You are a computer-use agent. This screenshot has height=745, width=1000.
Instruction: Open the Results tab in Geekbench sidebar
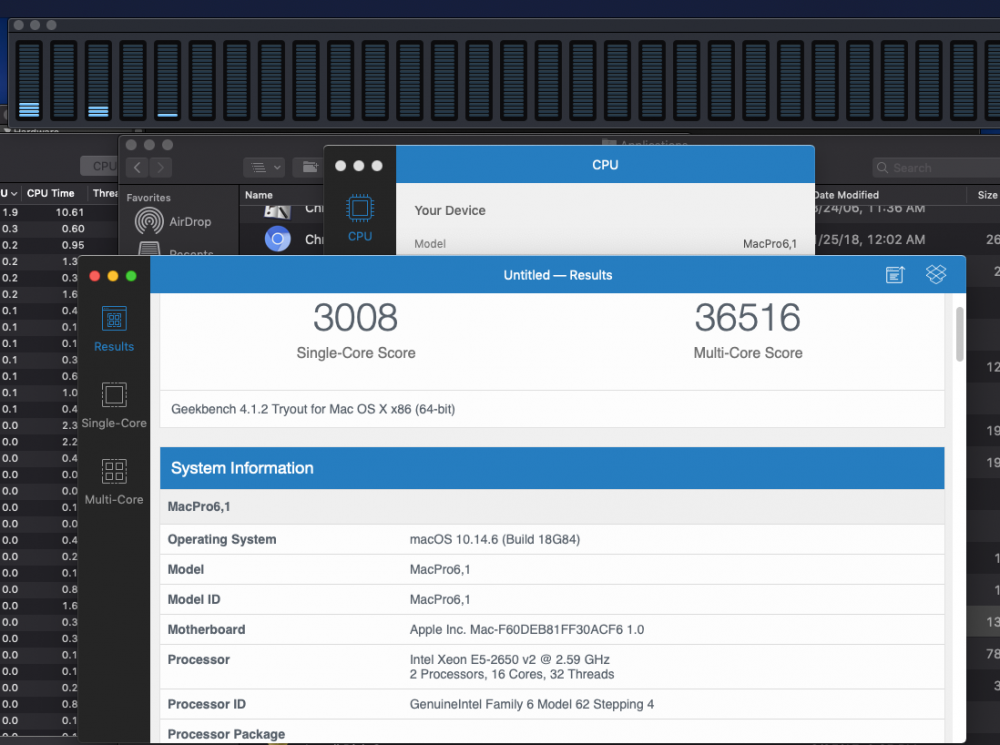click(x=114, y=330)
